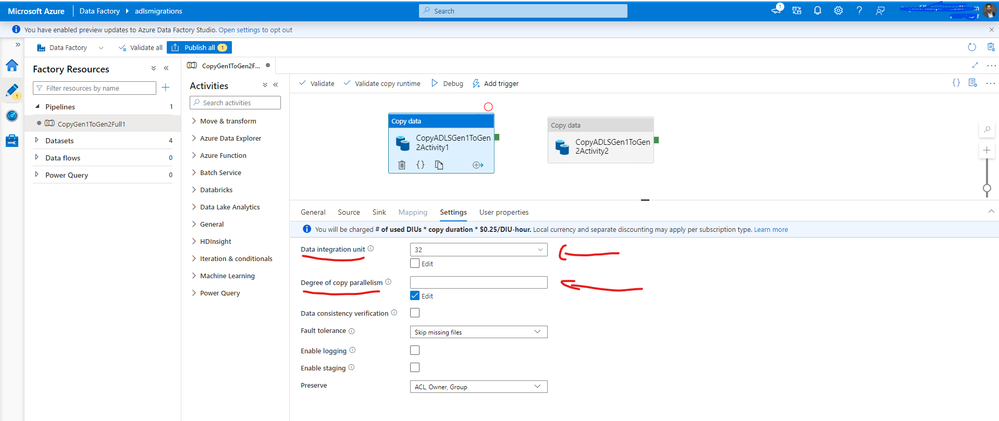999x421 pixels.
Task: Click the clipboard-style icon beside refresh
Action: [x=991, y=47]
